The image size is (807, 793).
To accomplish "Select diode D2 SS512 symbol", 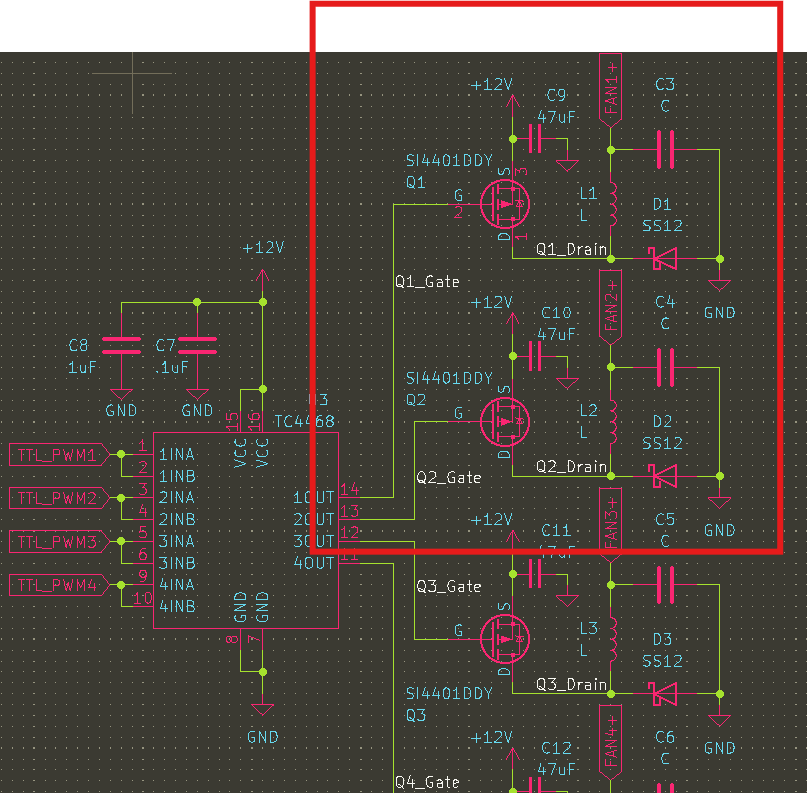I will coord(660,476).
